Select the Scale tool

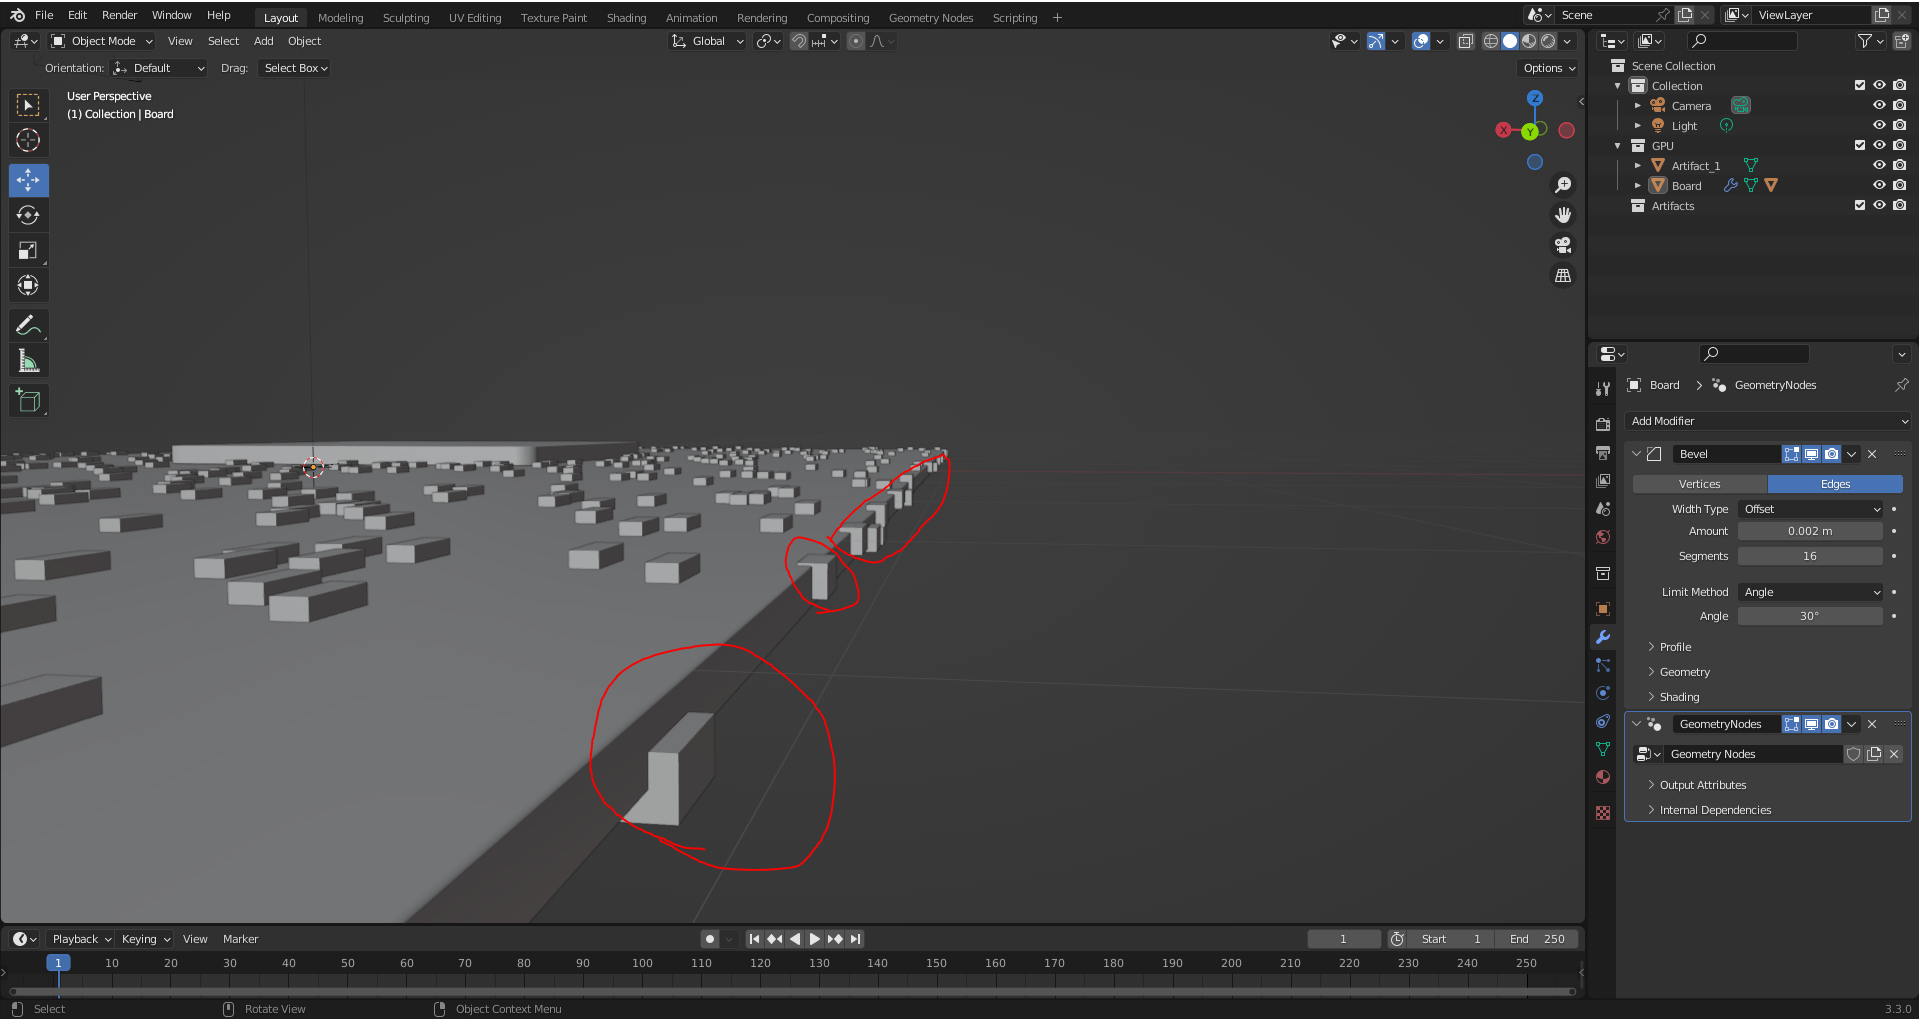click(28, 250)
